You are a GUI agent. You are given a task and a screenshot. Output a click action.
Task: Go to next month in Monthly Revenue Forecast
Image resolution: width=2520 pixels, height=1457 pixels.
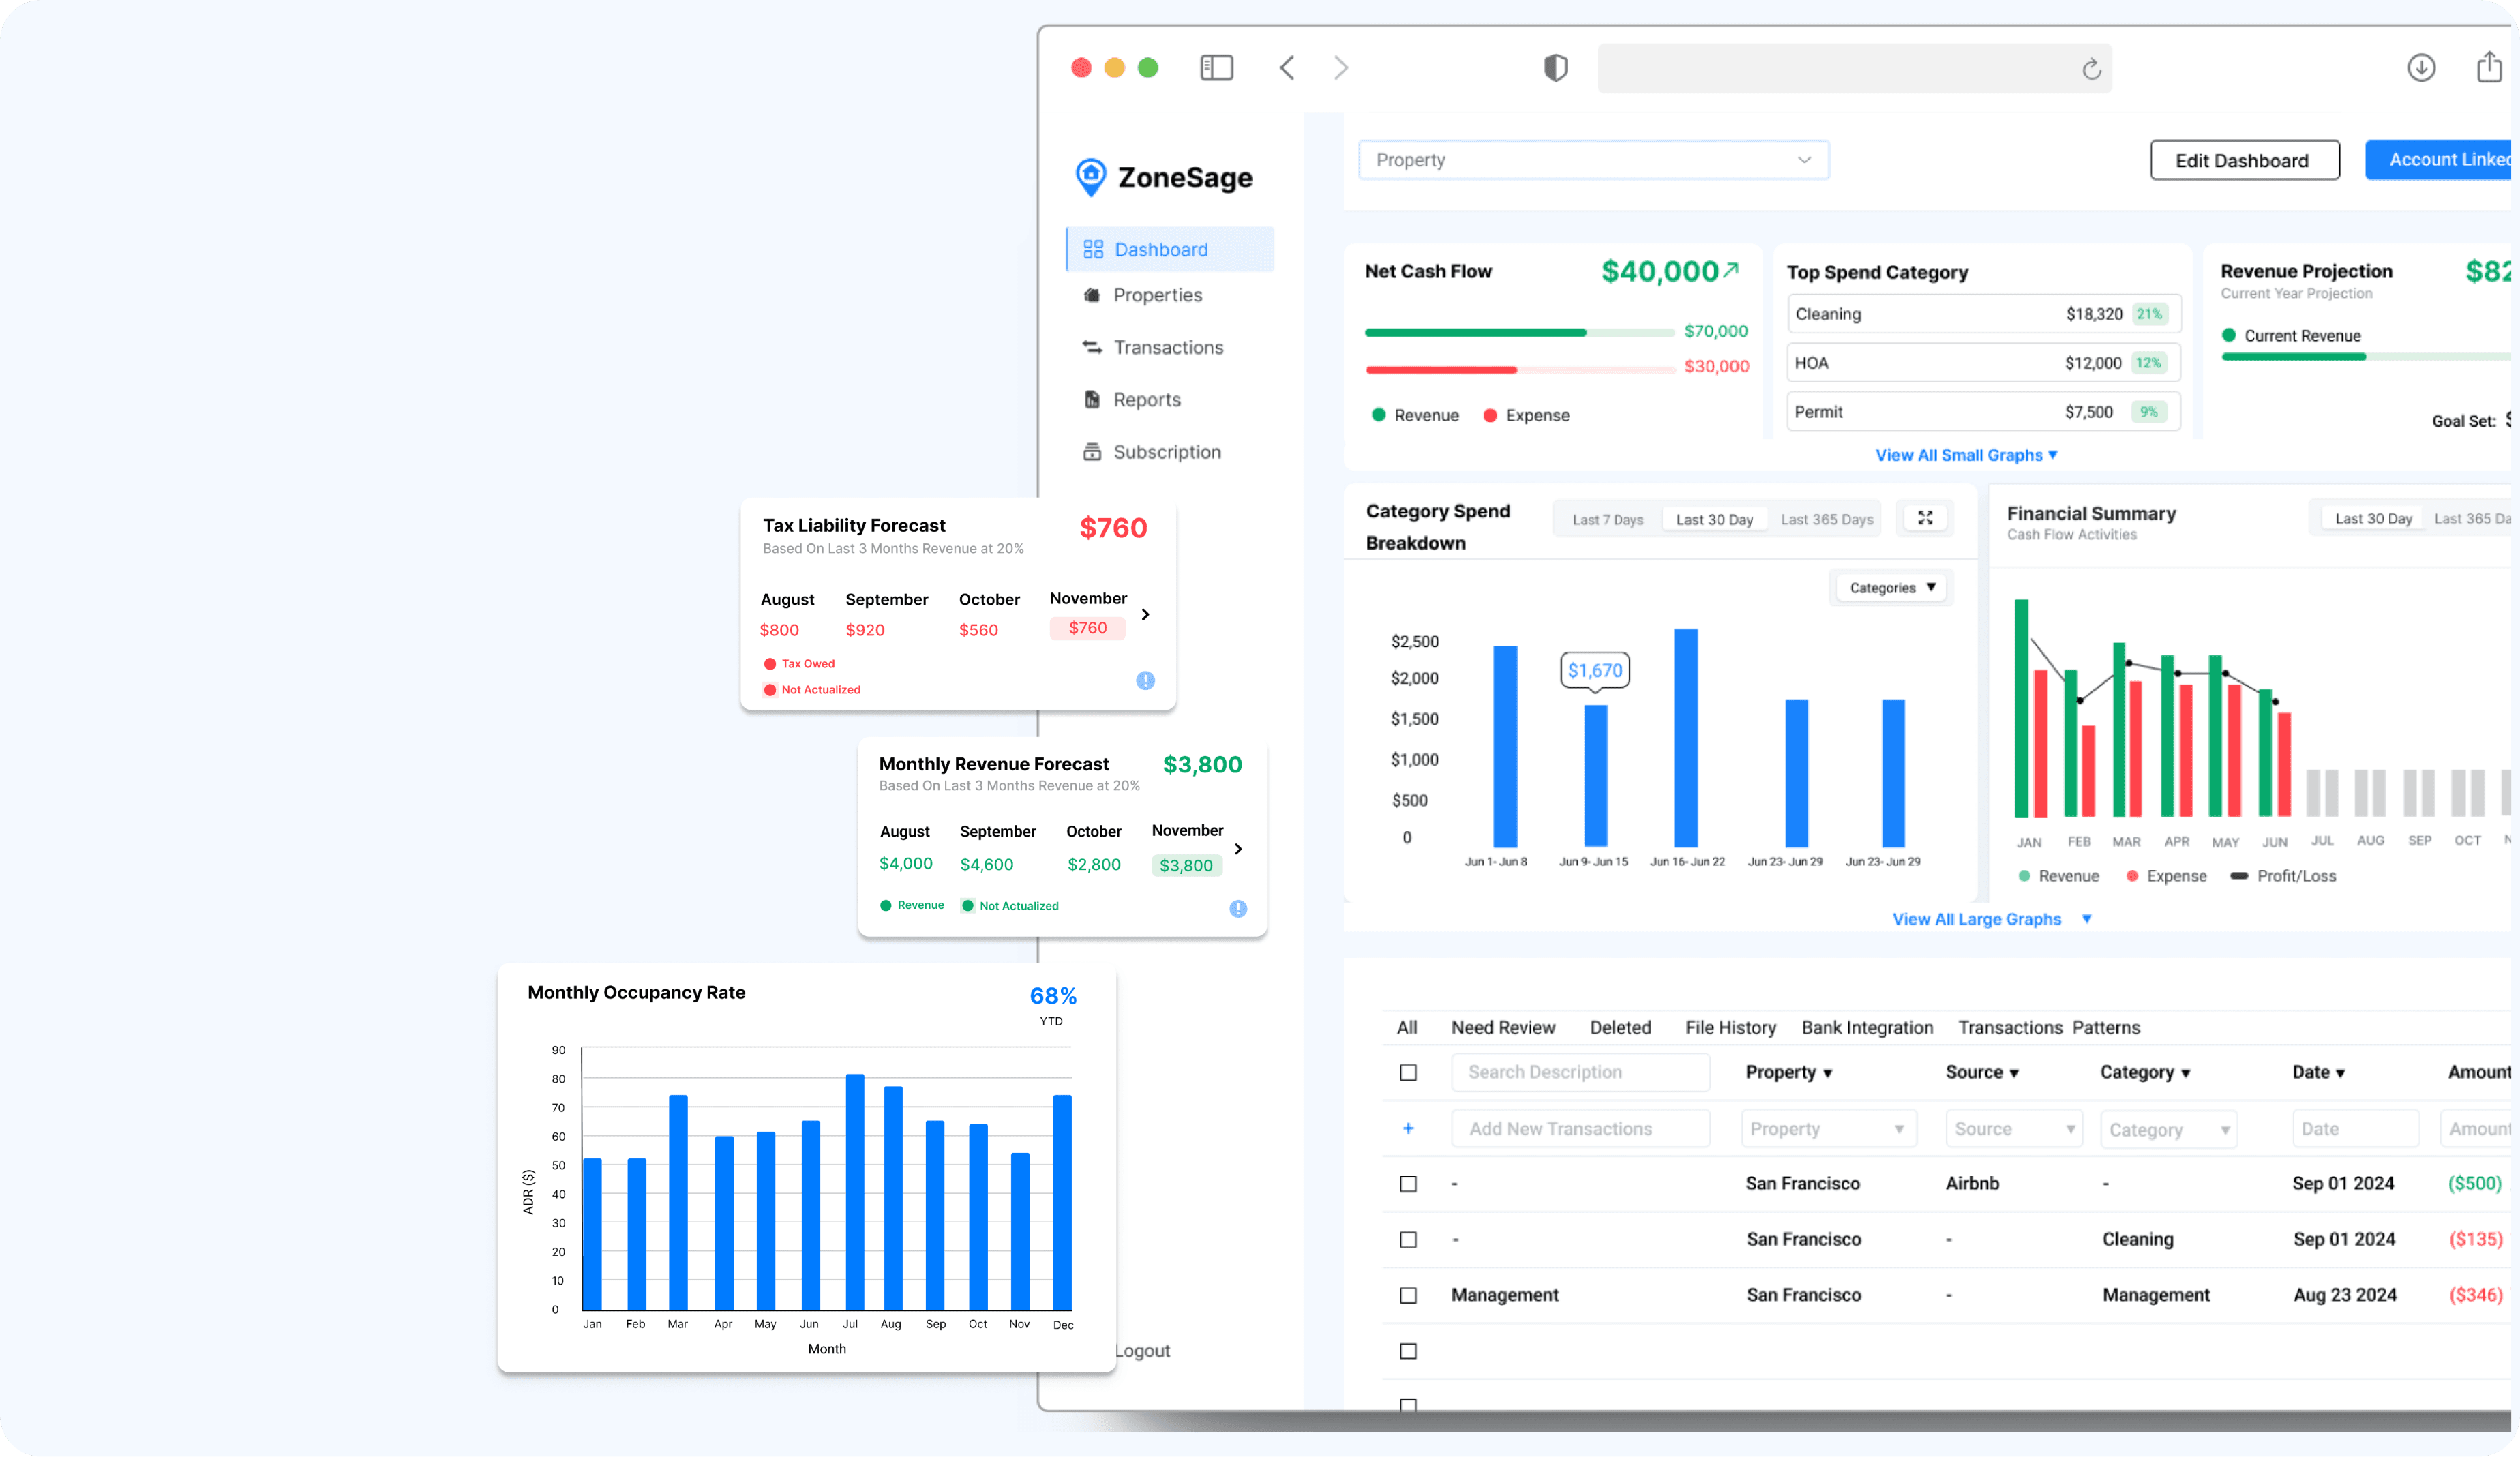(1238, 849)
